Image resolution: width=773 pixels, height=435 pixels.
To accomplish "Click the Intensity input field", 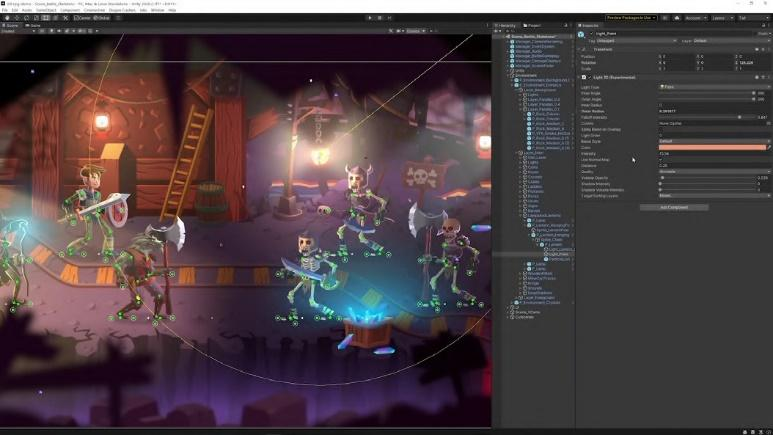I will 715,153.
